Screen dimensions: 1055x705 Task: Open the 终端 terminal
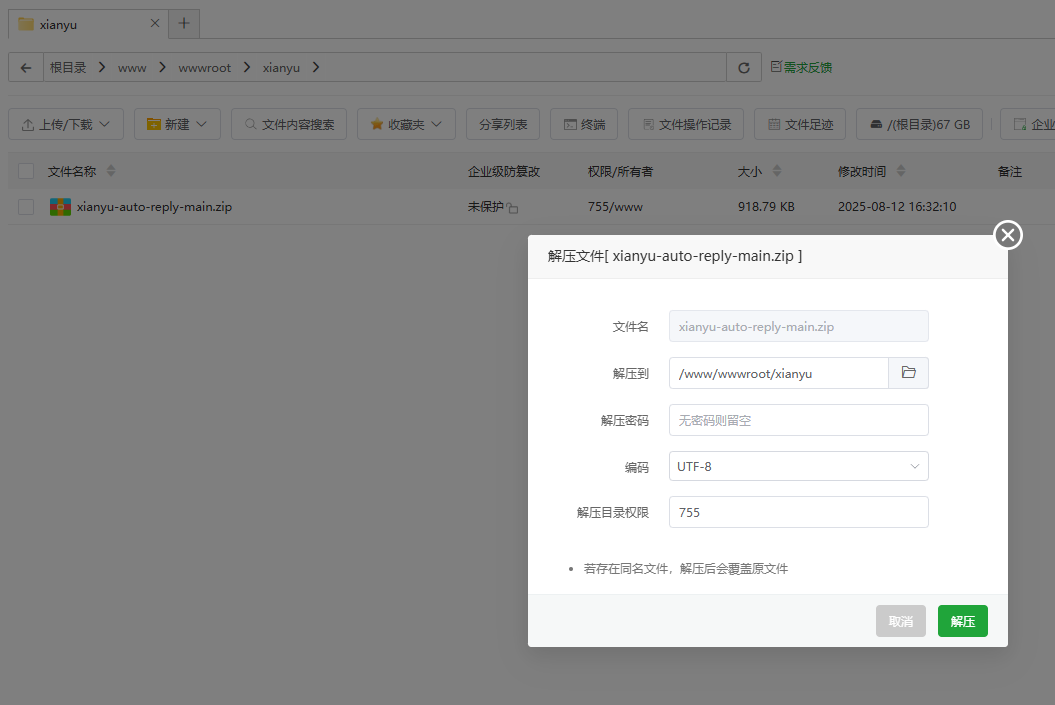(x=584, y=124)
